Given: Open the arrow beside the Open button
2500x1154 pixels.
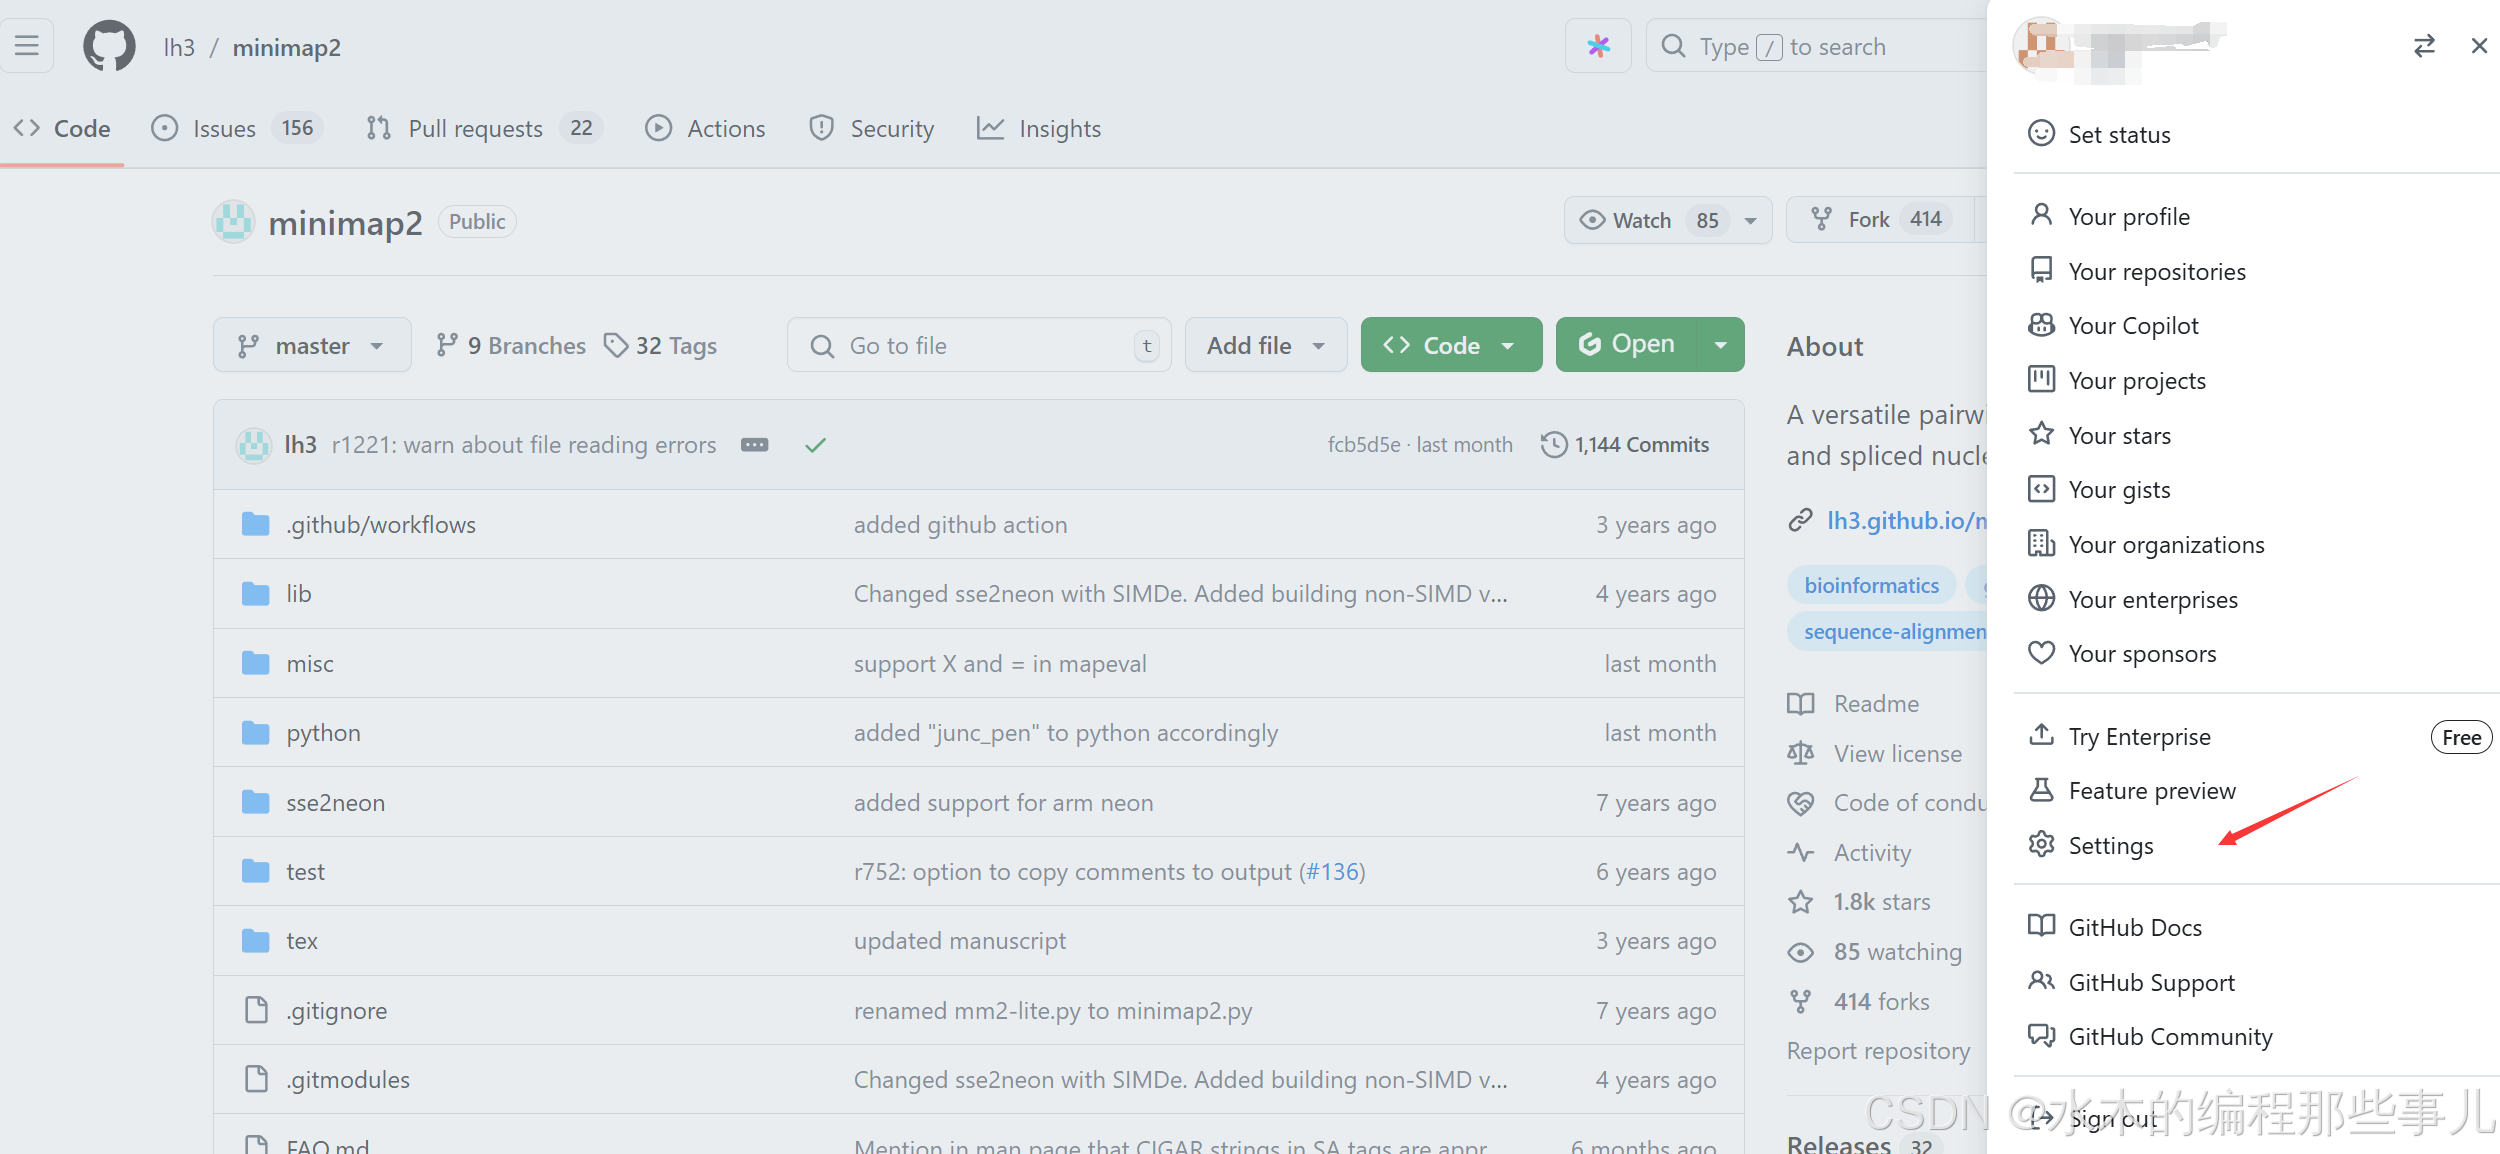Looking at the screenshot, I should pyautogui.click(x=1720, y=345).
